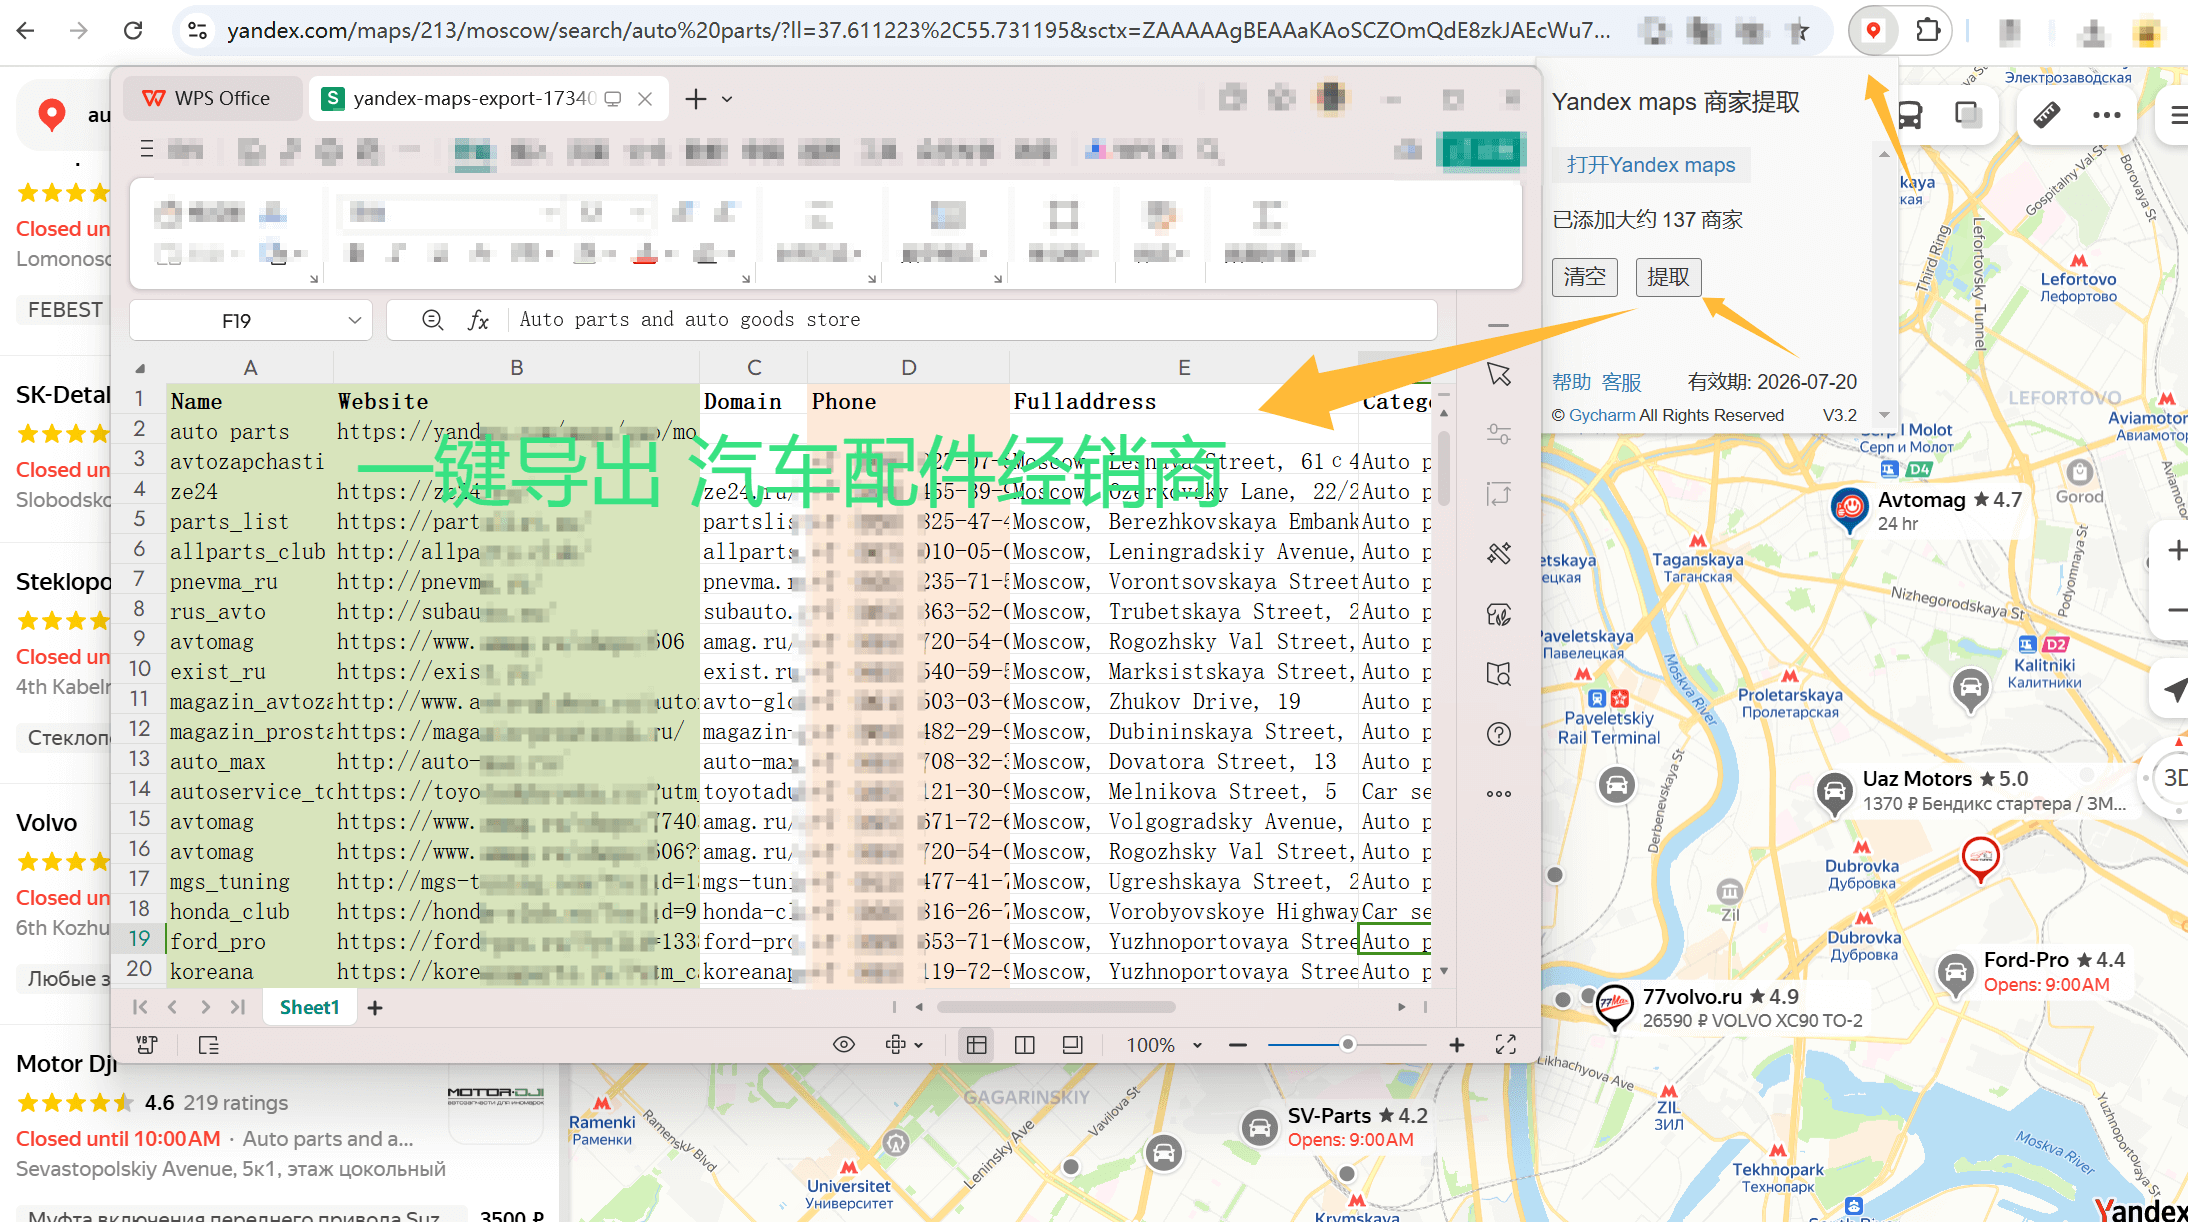Open the cell name box dropdown
Viewport: 2188px width, 1222px height.
click(354, 320)
